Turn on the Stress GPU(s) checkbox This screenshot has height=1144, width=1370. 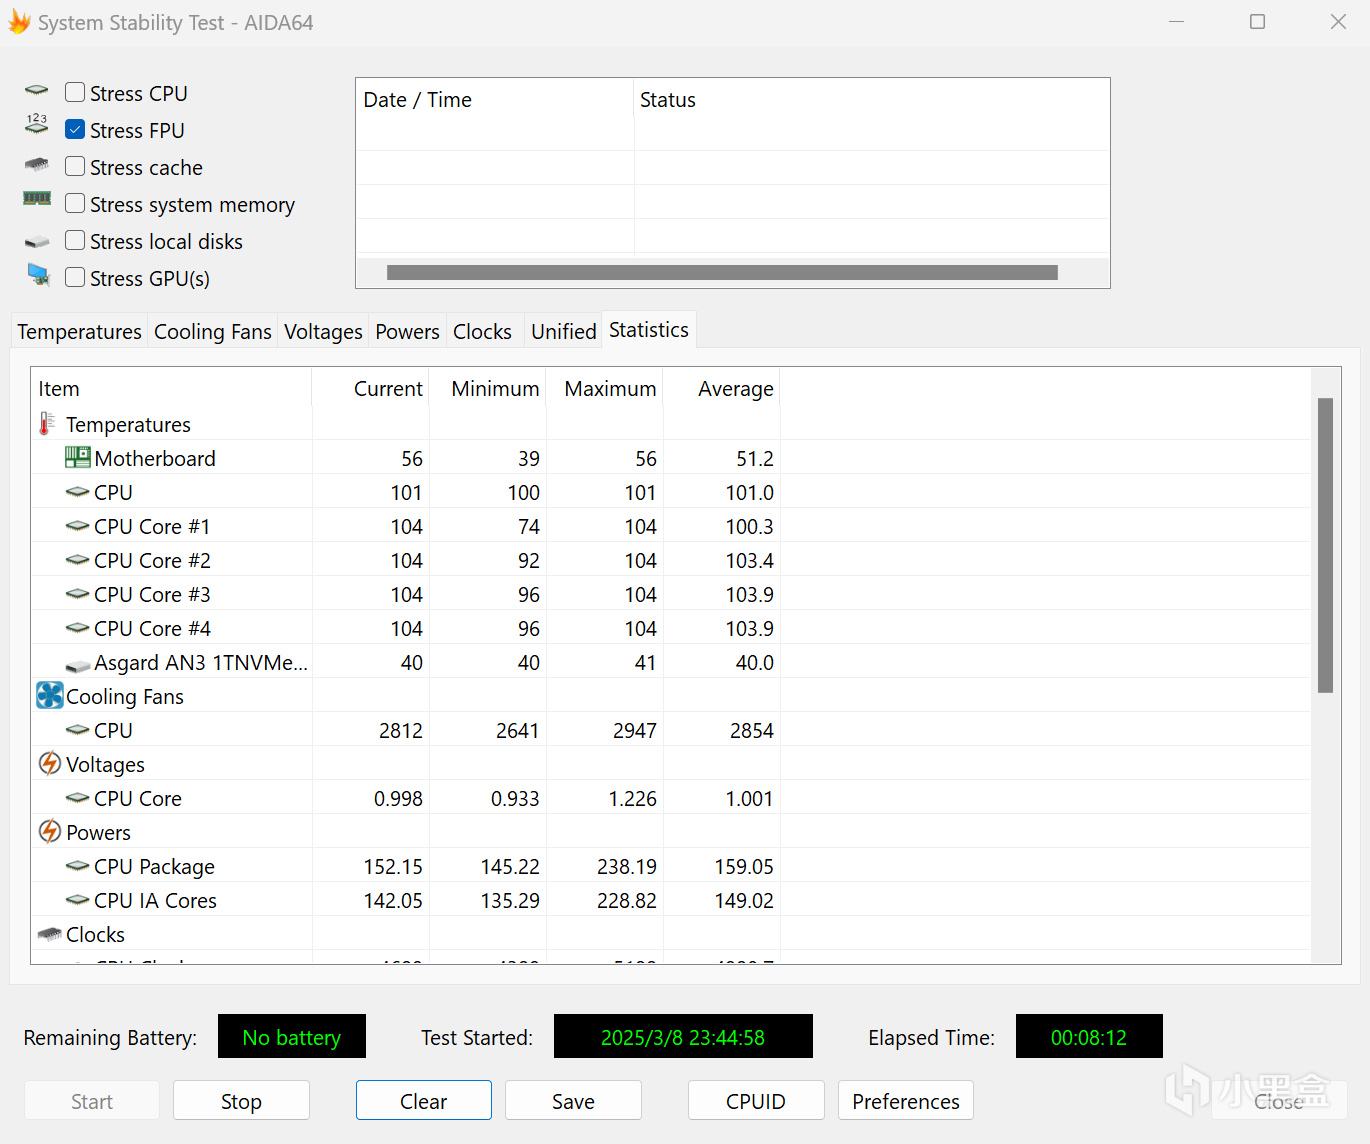[x=75, y=277]
